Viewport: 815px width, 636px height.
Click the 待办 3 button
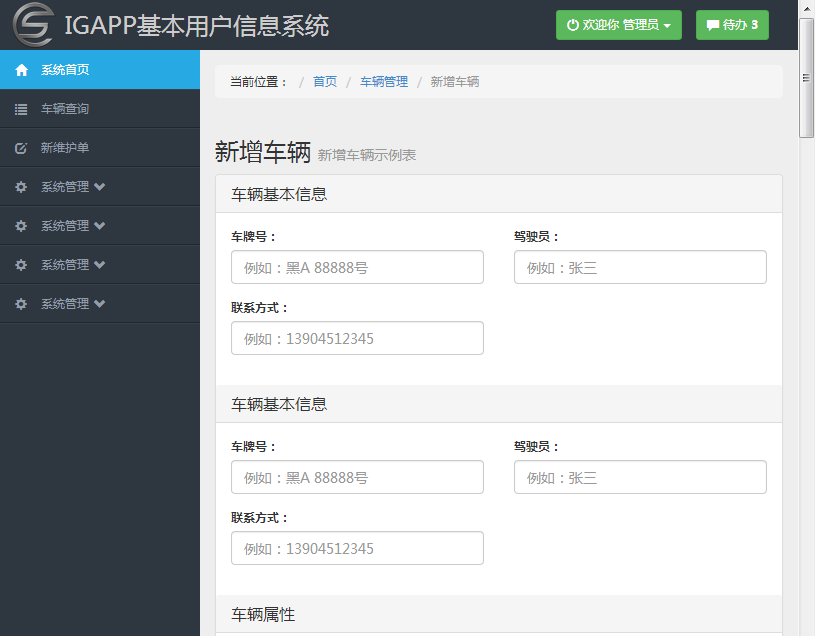pos(732,25)
